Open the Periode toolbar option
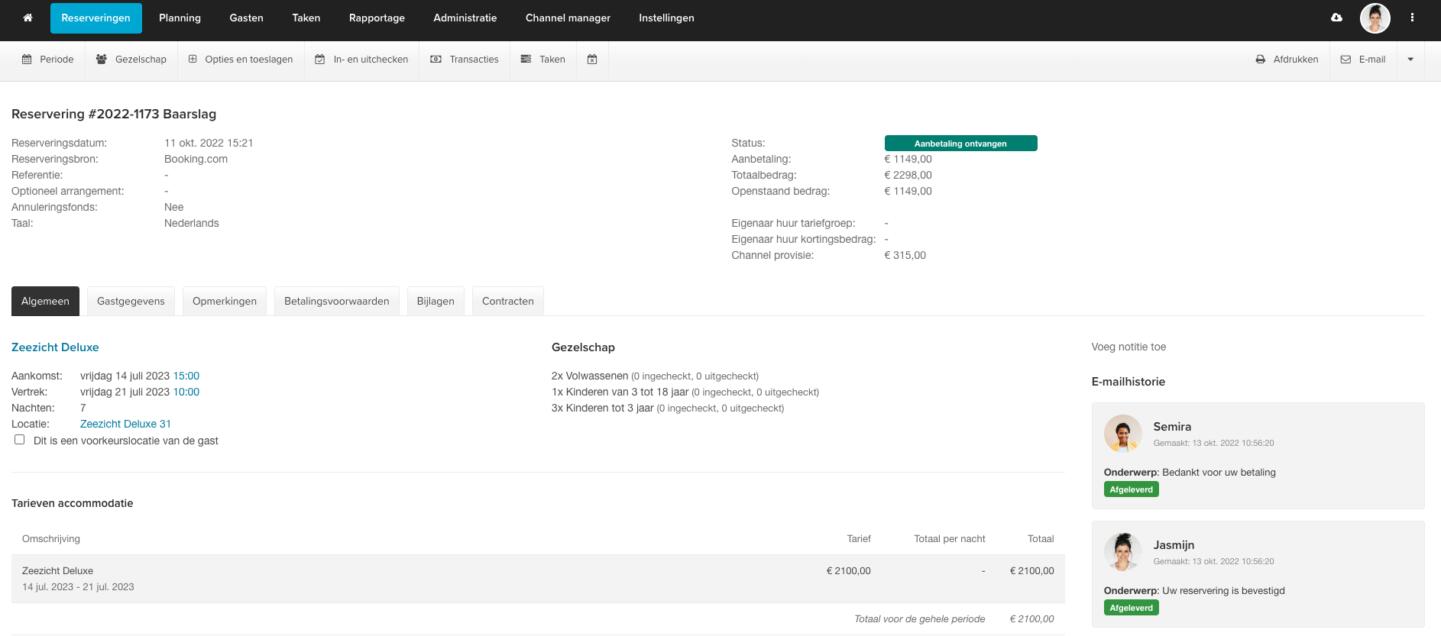Viewport: 1441px width, 636px height. pyautogui.click(x=48, y=59)
